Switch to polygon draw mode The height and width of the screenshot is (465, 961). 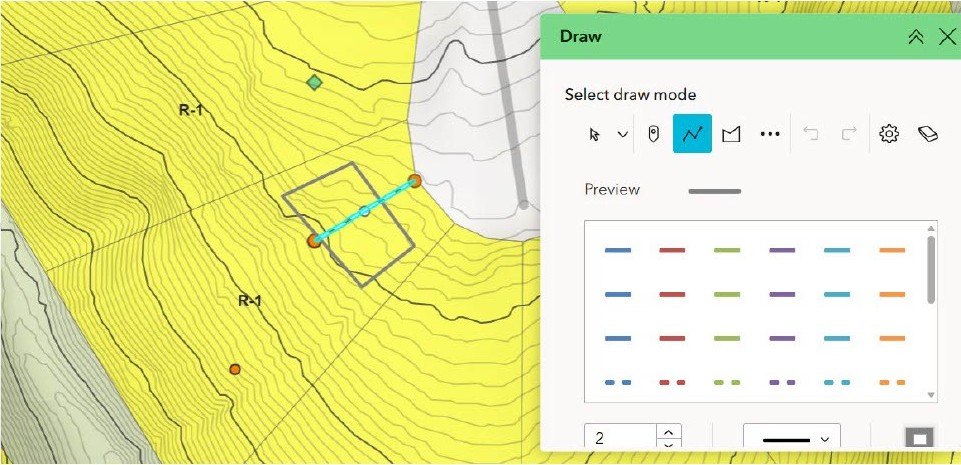click(731, 134)
